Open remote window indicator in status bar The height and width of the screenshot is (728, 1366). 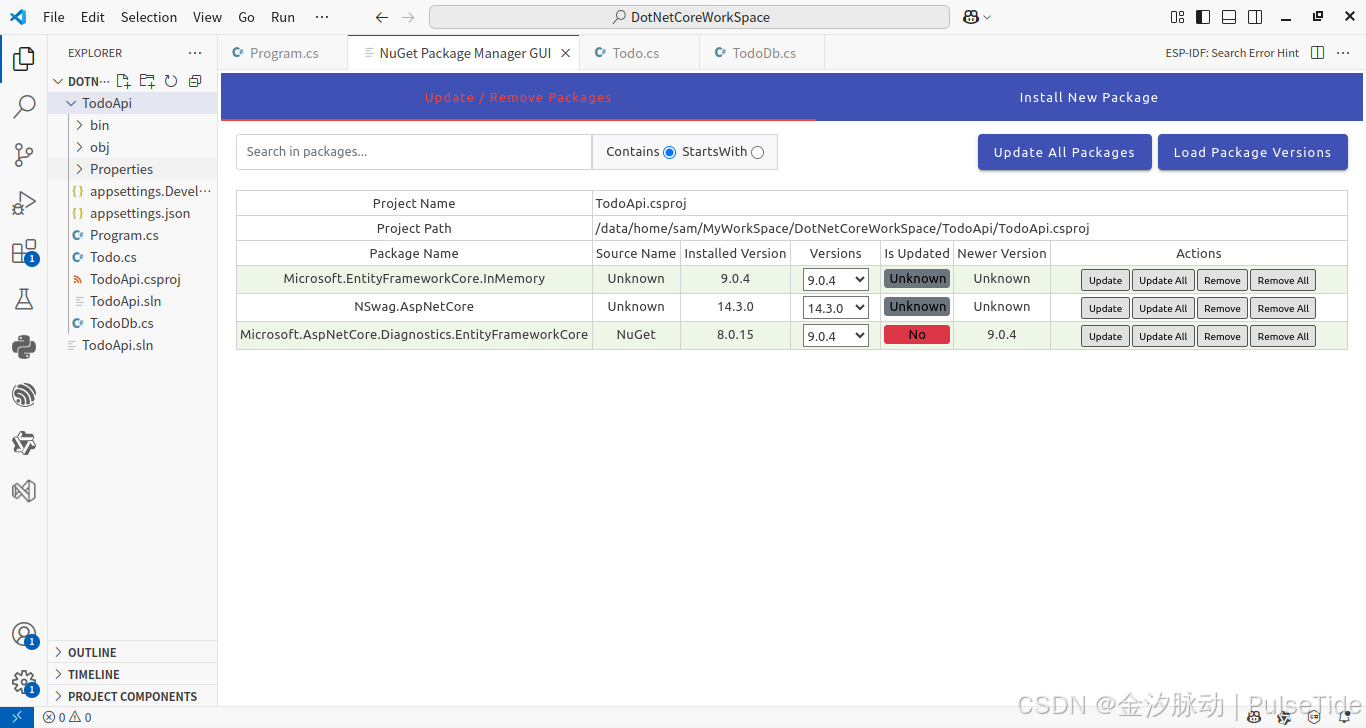[17, 717]
